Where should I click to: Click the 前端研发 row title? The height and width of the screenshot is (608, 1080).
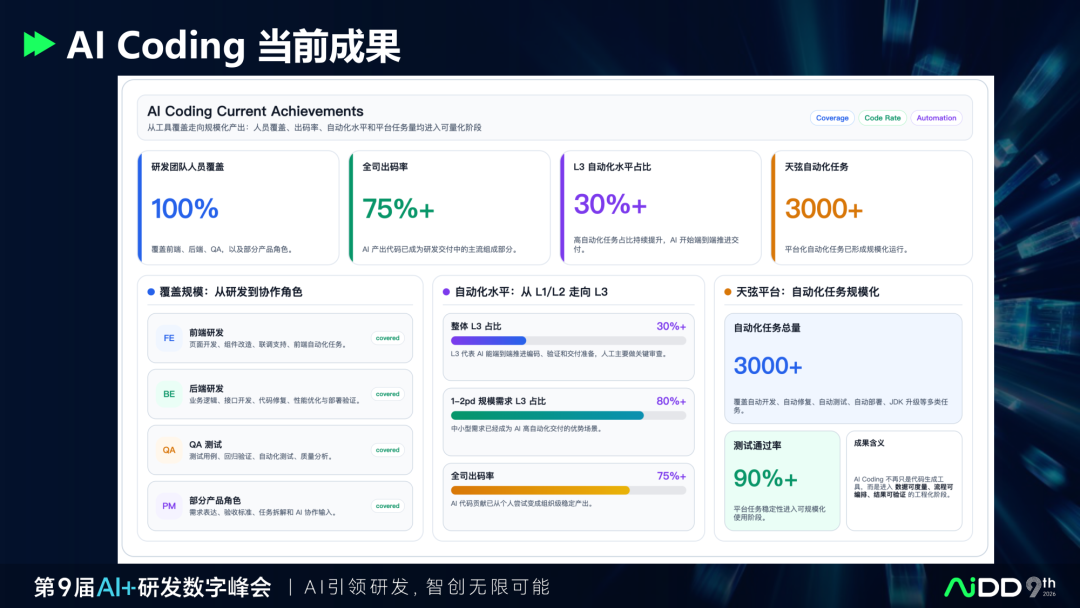206,333
